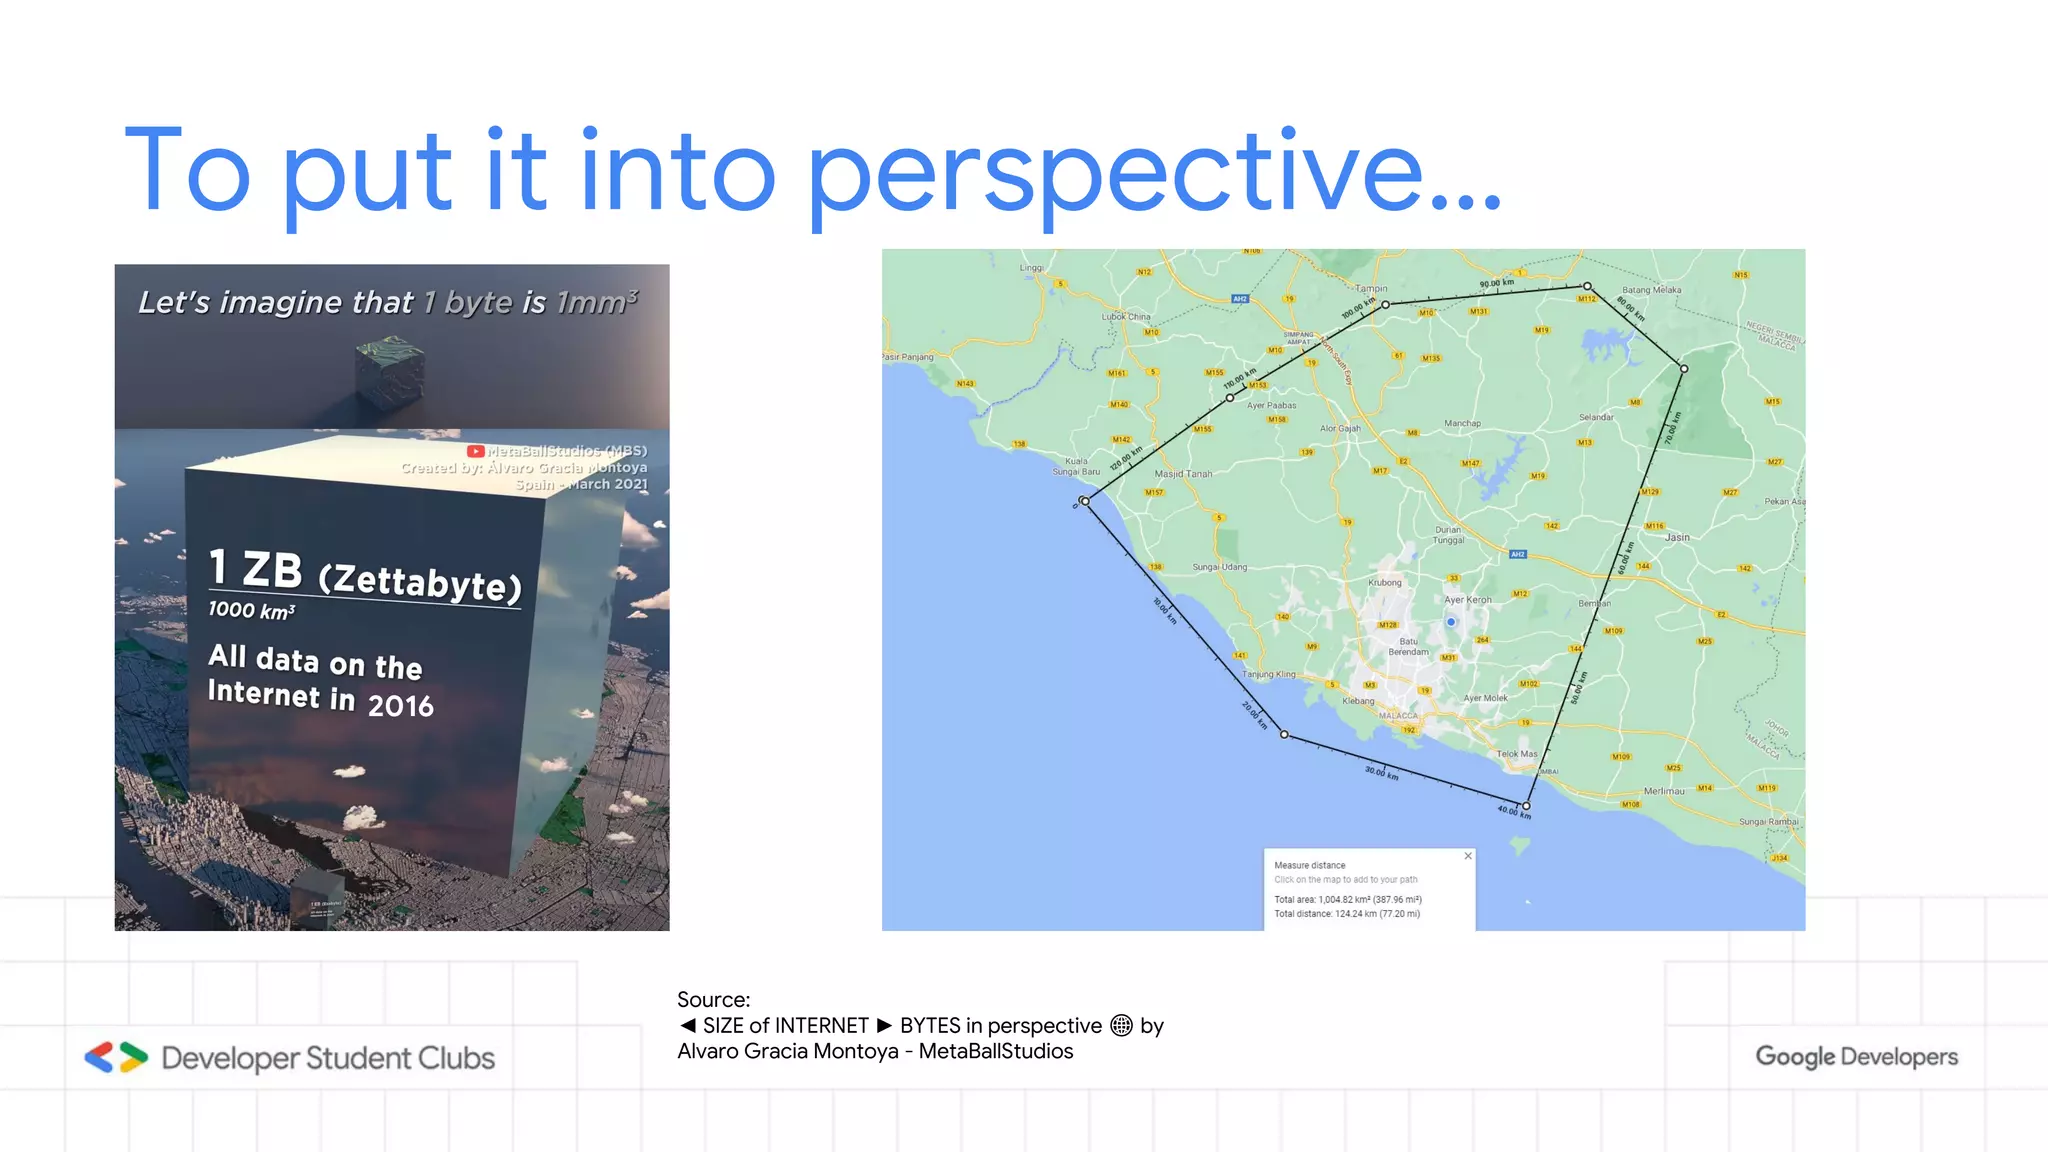
Task: Click the 'To put it into perspective' title
Action: (812, 170)
